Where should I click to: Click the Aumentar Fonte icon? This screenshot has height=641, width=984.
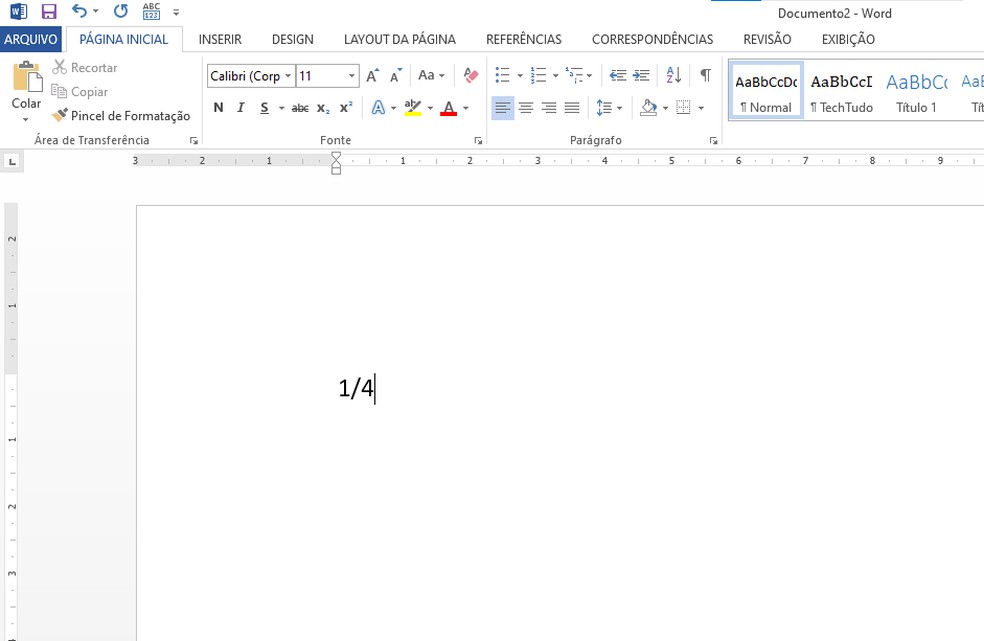tap(371, 74)
